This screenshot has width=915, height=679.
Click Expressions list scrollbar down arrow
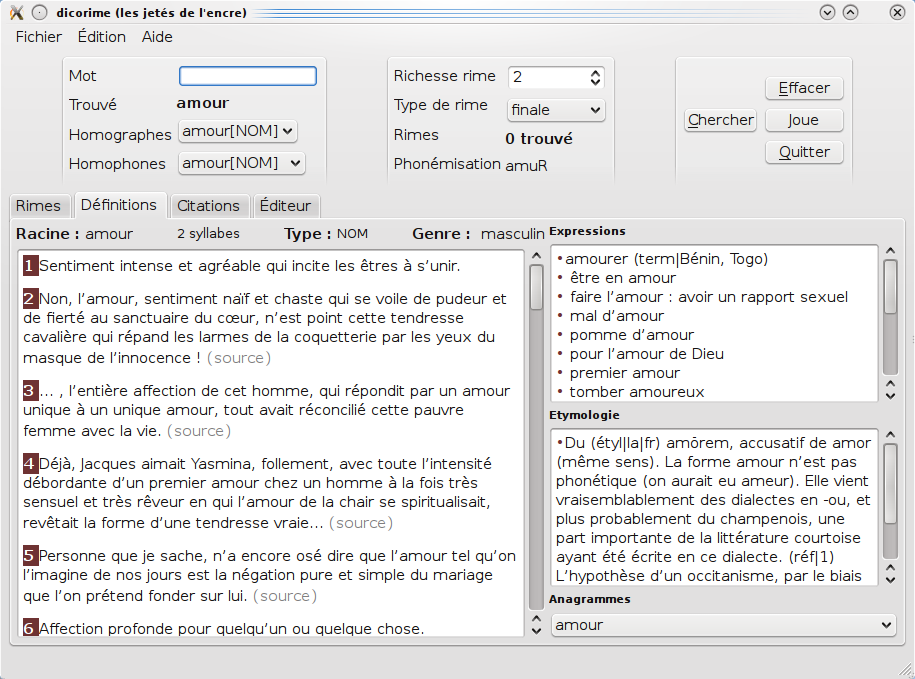click(890, 396)
